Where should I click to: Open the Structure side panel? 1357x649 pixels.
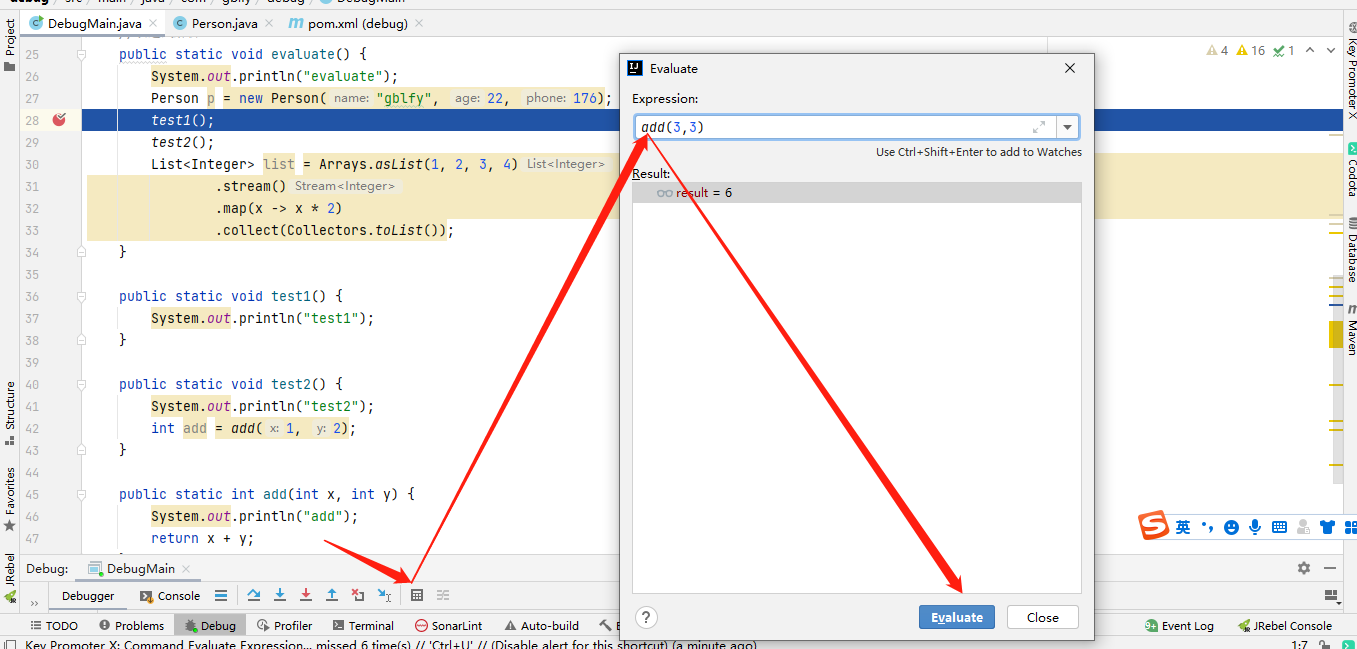(10, 412)
